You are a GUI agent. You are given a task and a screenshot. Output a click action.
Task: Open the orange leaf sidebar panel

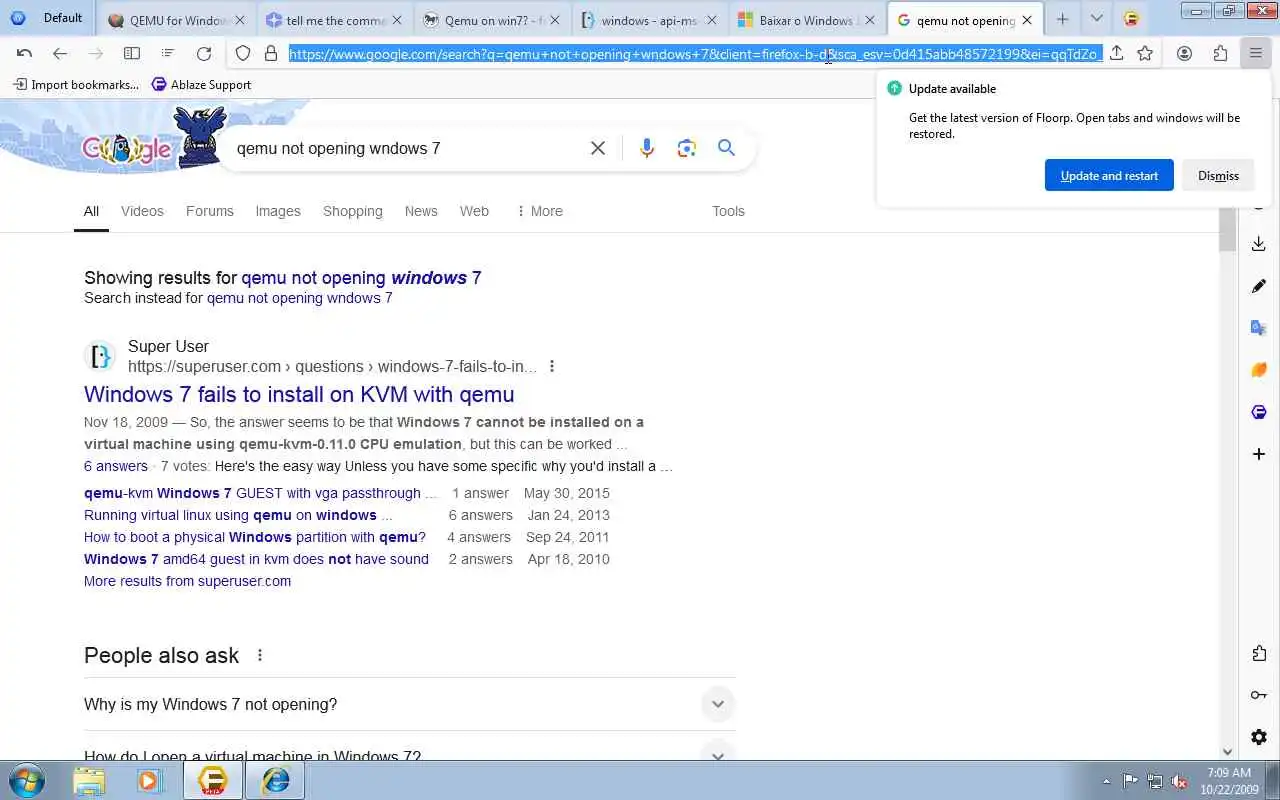click(x=1259, y=370)
